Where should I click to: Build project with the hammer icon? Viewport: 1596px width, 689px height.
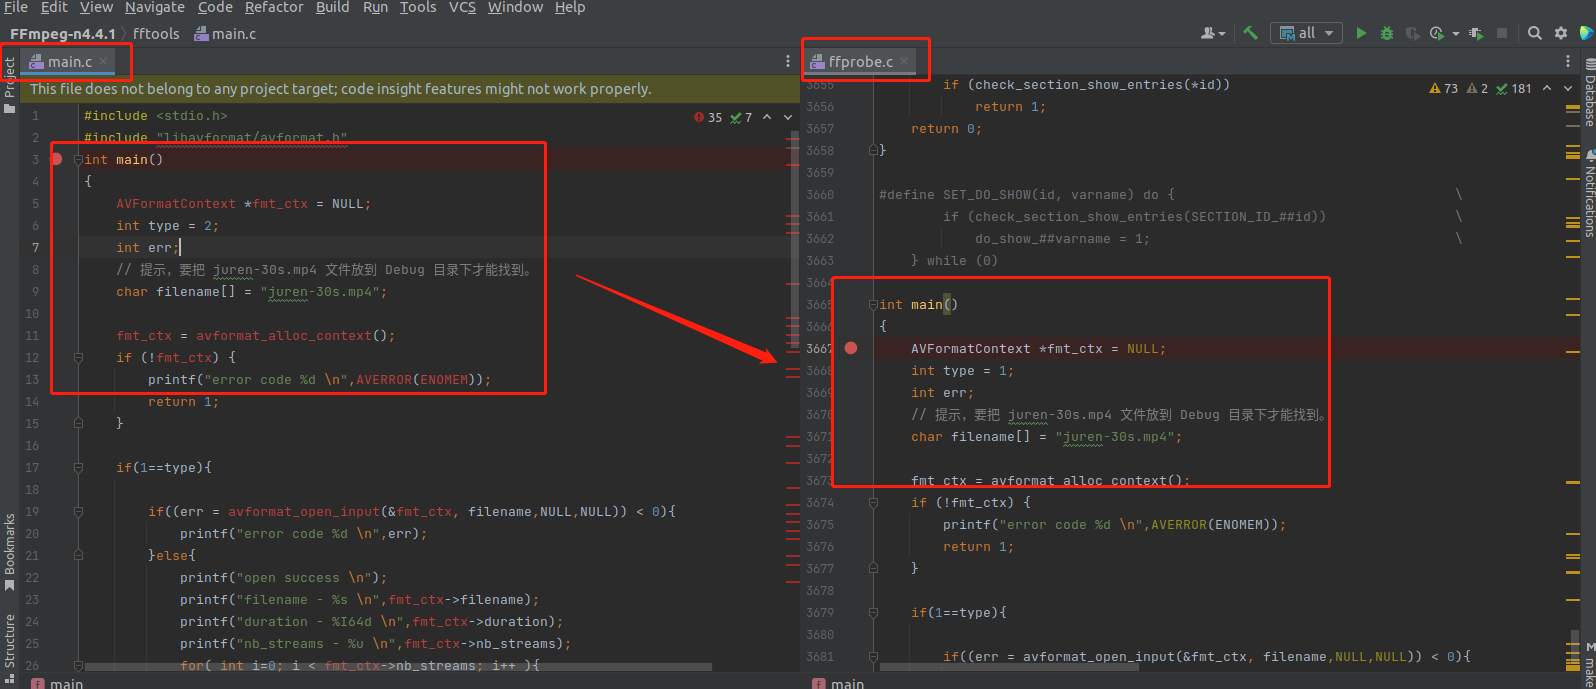tap(1250, 33)
